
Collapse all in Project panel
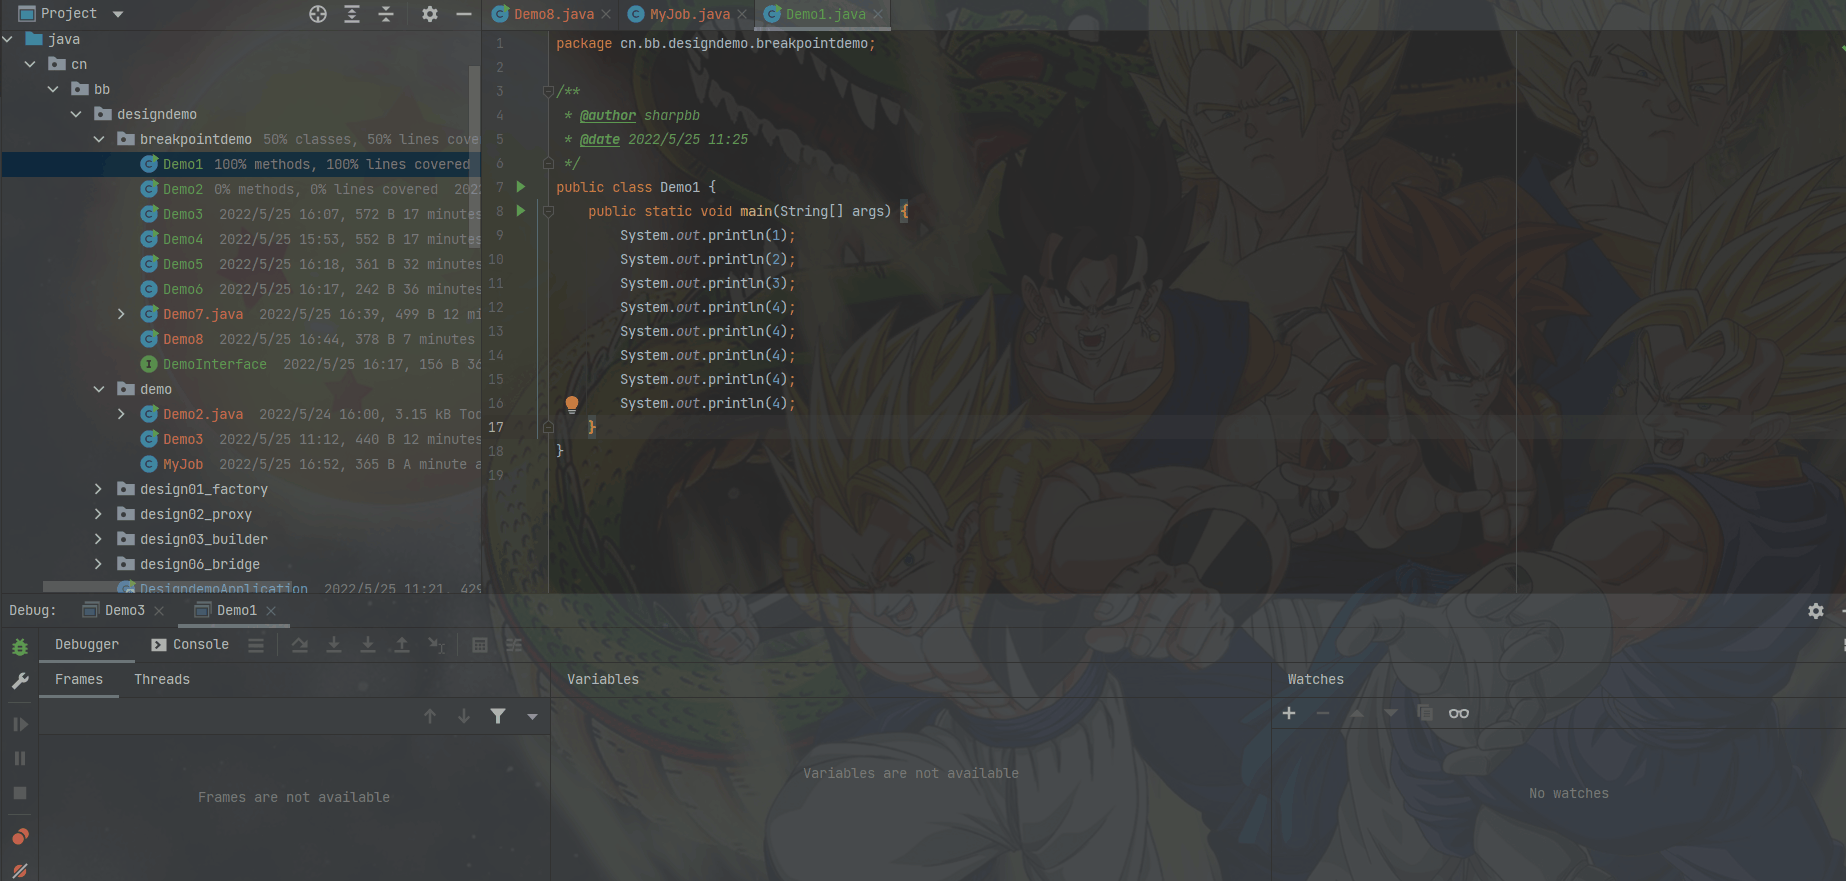pos(386,14)
